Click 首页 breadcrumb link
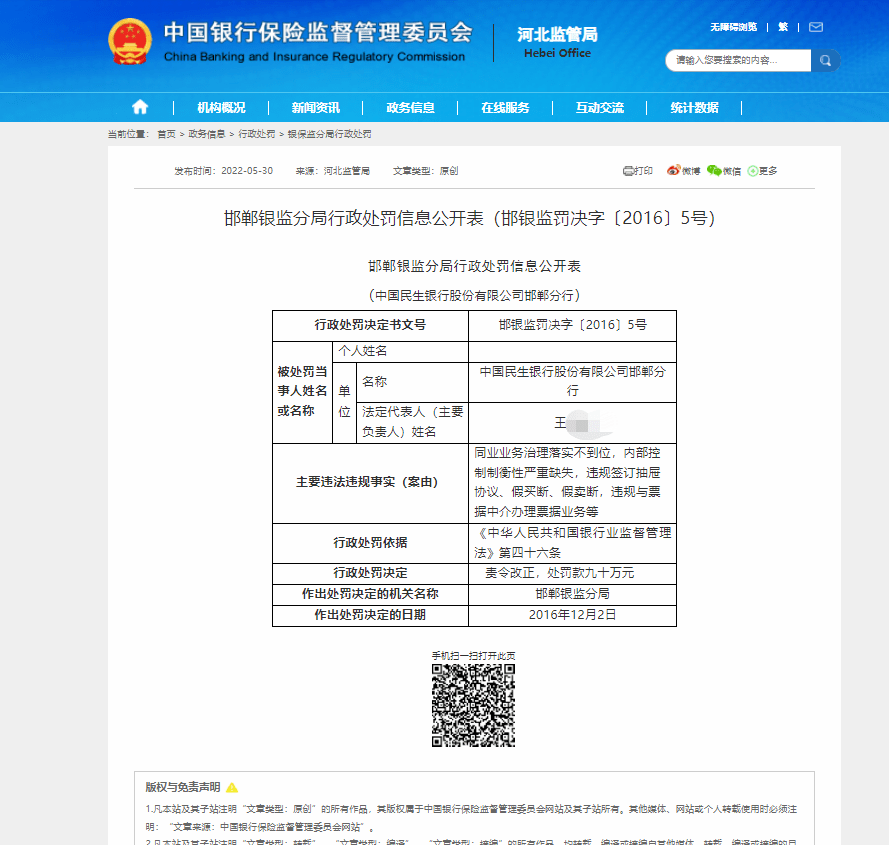The width and height of the screenshot is (889, 845). click(166, 134)
